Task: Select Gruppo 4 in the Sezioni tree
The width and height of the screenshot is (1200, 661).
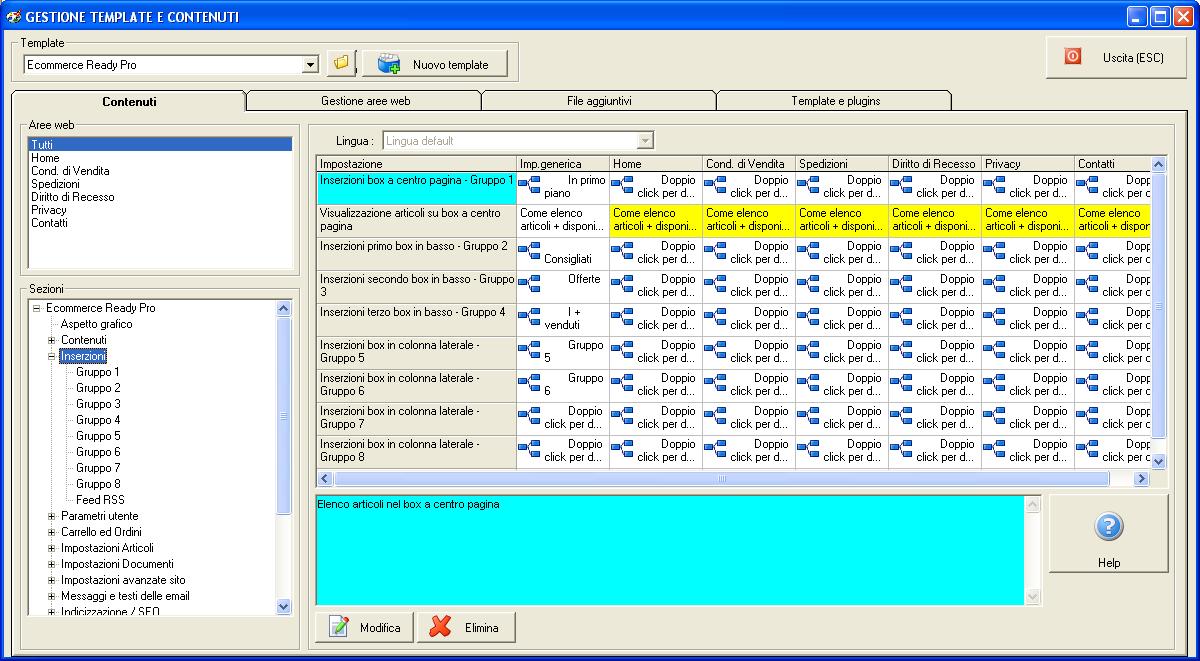Action: (98, 420)
